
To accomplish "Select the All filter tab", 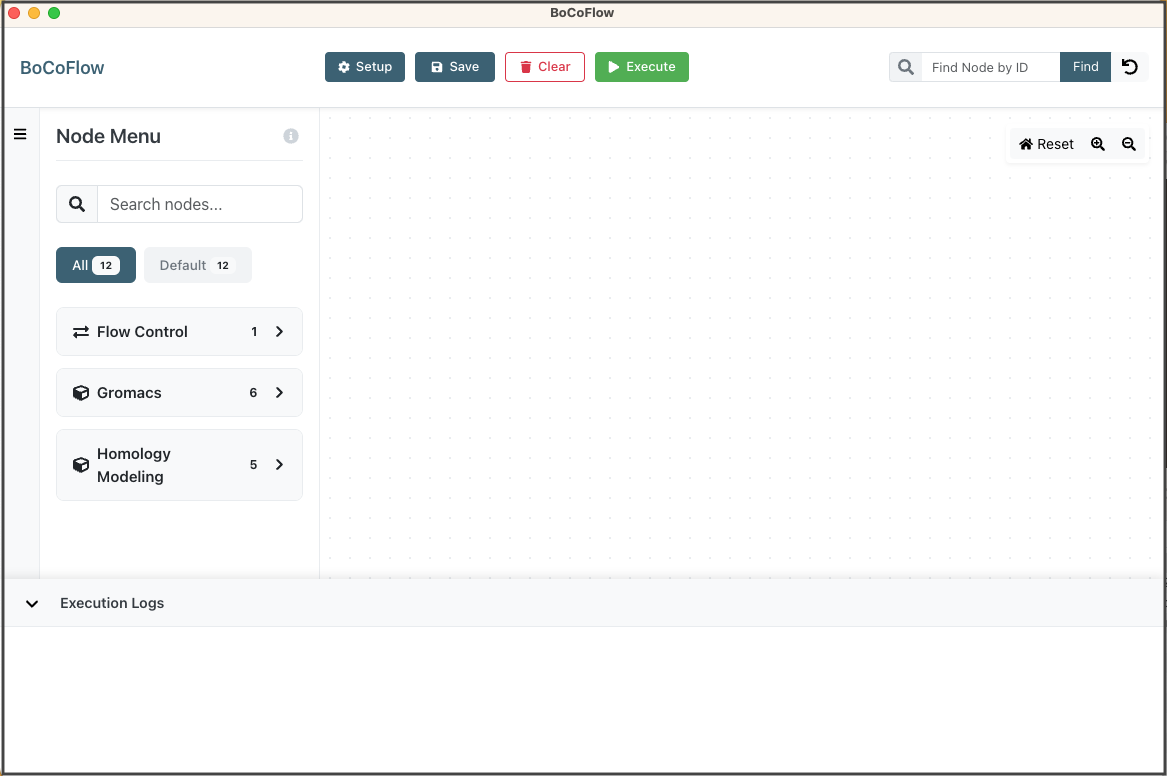I will click(x=96, y=265).
